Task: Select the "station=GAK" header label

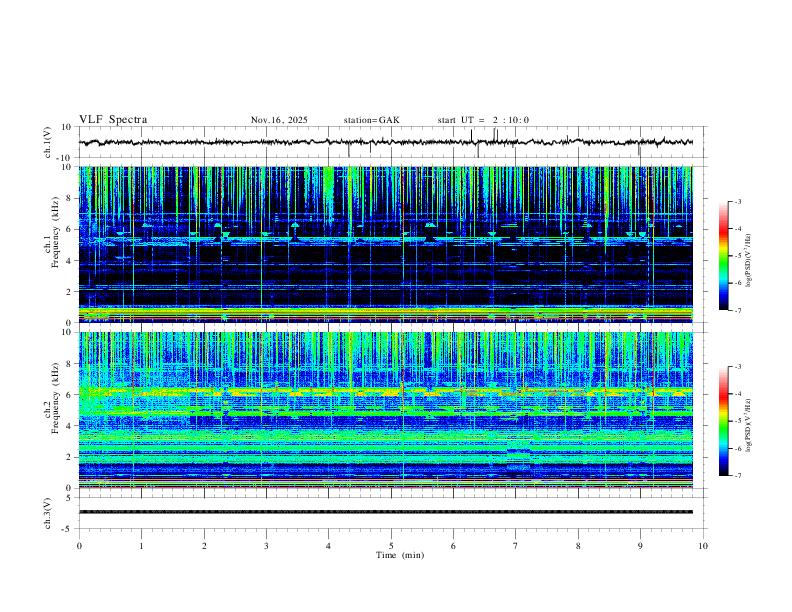Action: pos(371,120)
